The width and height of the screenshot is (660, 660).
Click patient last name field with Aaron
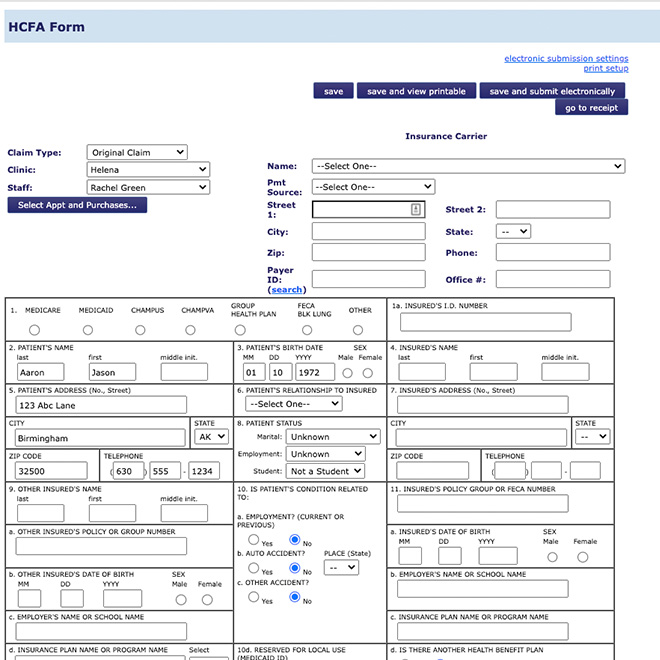point(40,372)
